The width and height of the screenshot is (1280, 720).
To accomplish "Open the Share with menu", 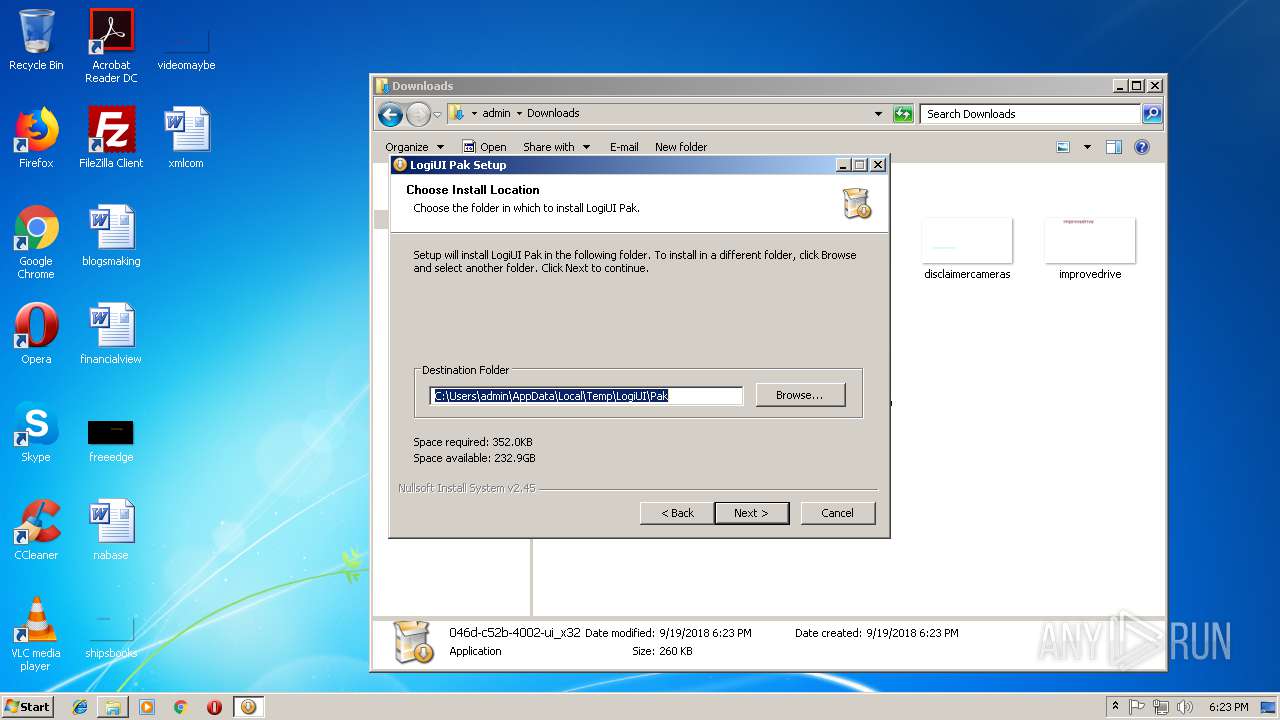I will point(556,147).
